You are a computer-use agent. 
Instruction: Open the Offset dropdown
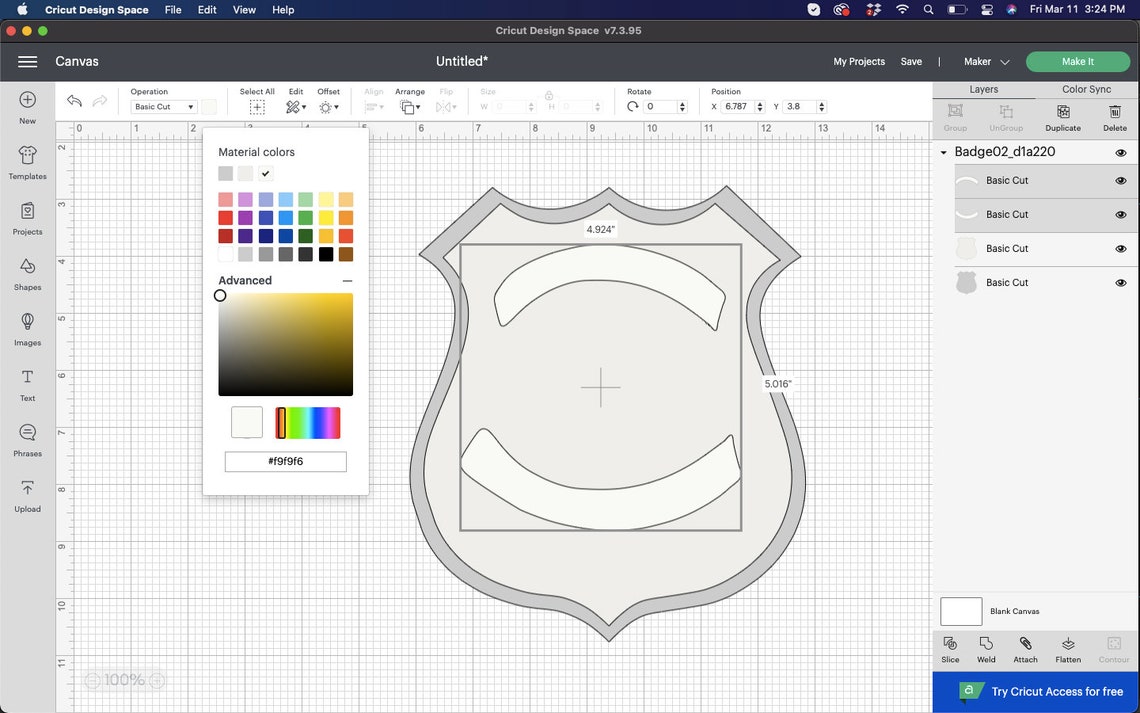pos(329,107)
